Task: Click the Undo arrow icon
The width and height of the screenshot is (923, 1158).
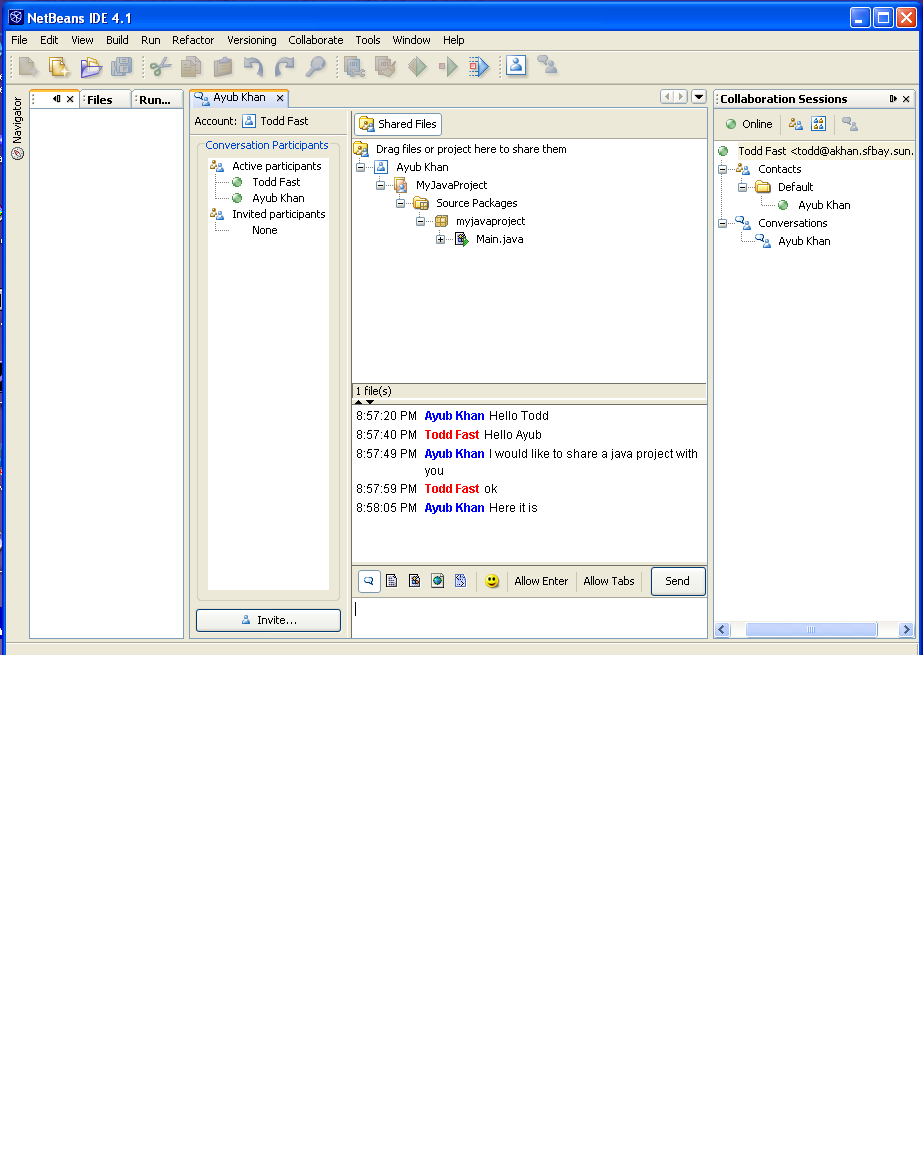Action: (253, 67)
